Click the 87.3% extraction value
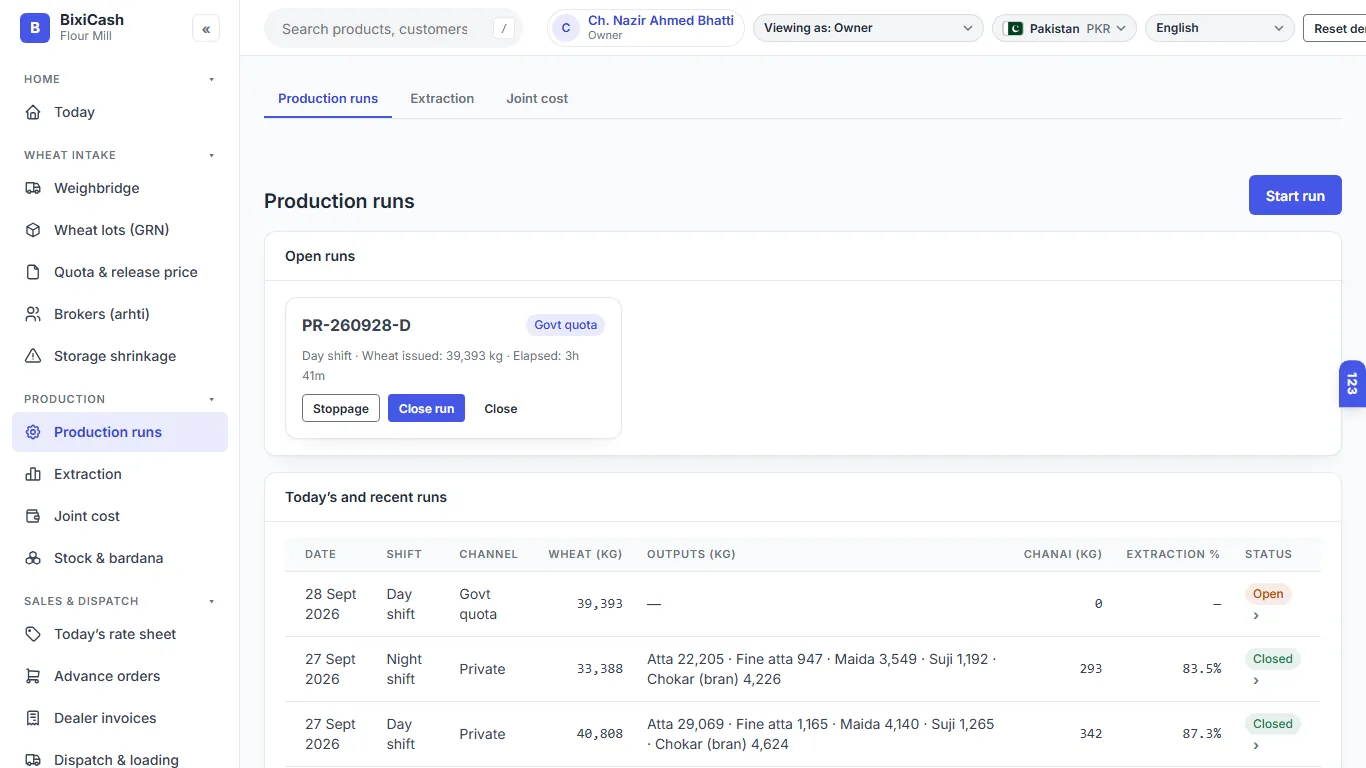 click(x=1202, y=734)
